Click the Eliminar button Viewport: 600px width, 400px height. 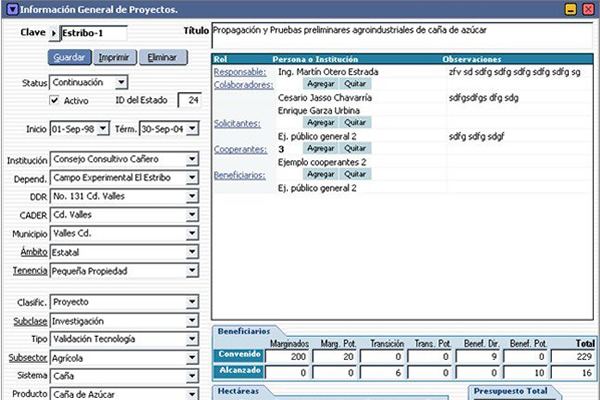point(161,58)
